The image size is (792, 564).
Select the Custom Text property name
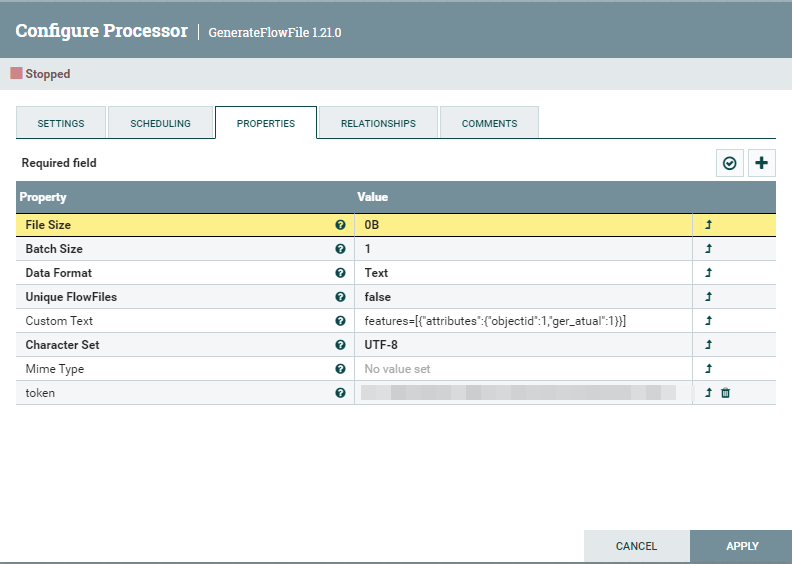(x=59, y=321)
